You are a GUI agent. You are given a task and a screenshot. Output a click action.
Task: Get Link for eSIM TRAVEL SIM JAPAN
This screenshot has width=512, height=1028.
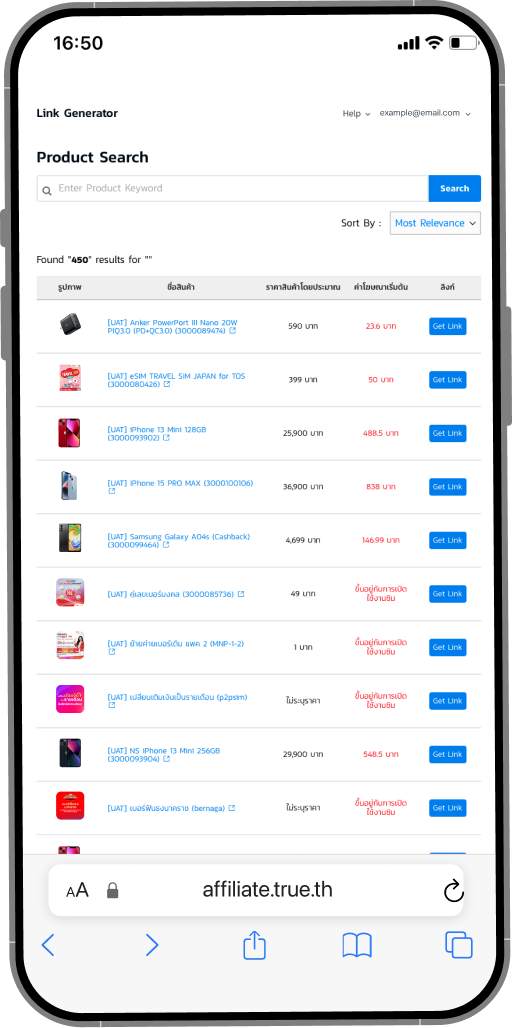tap(448, 380)
